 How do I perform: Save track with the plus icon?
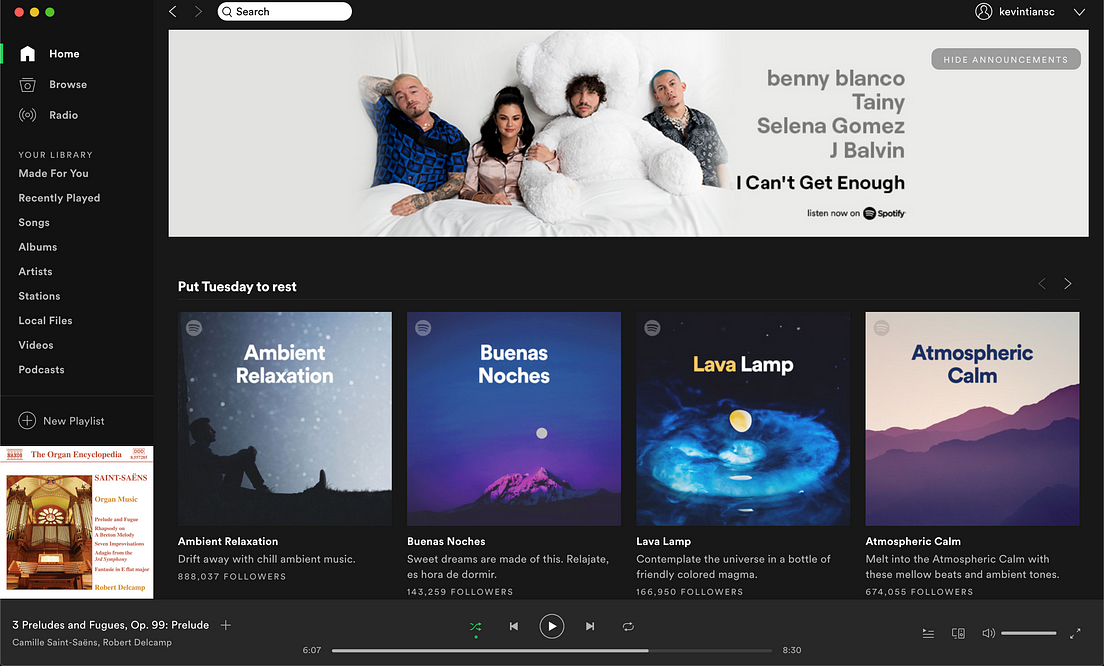pos(226,625)
